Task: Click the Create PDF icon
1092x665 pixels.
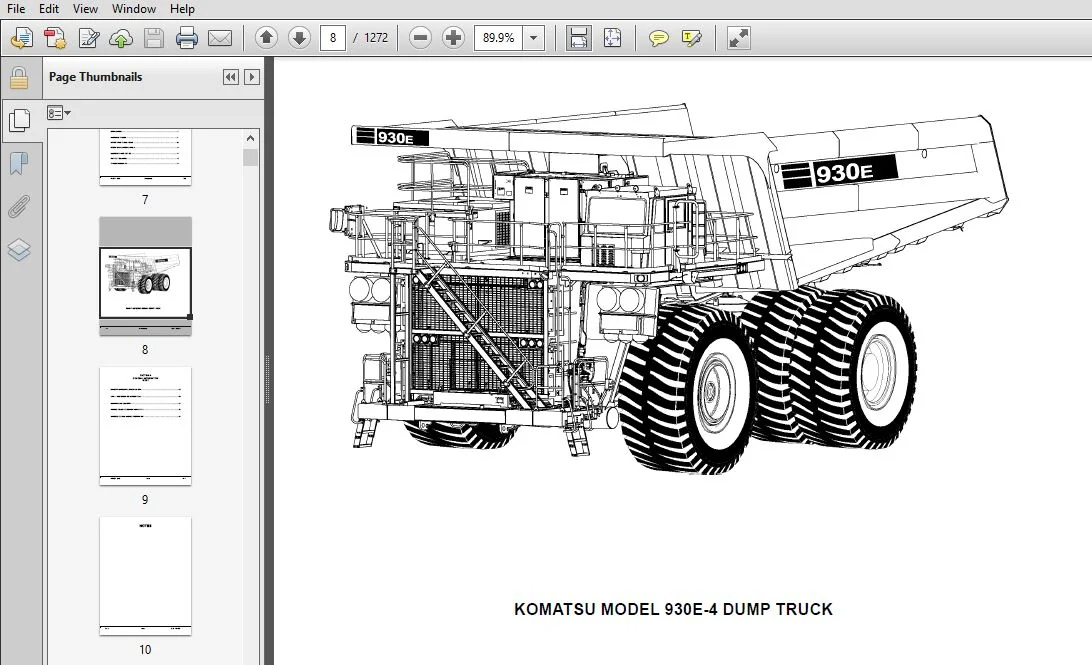Action: pos(55,38)
